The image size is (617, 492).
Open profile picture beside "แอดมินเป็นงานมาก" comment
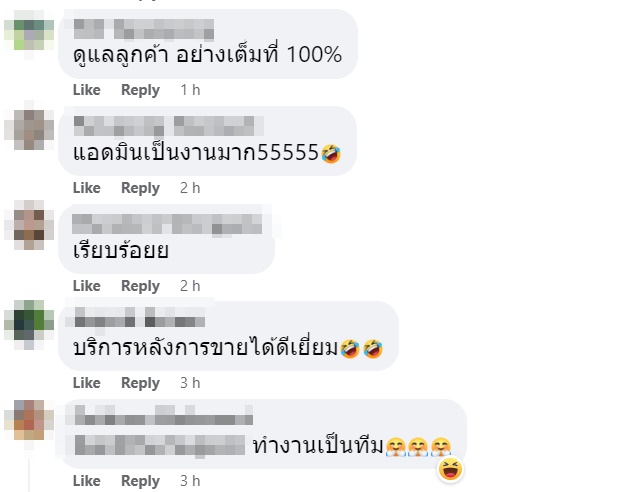[29, 129]
